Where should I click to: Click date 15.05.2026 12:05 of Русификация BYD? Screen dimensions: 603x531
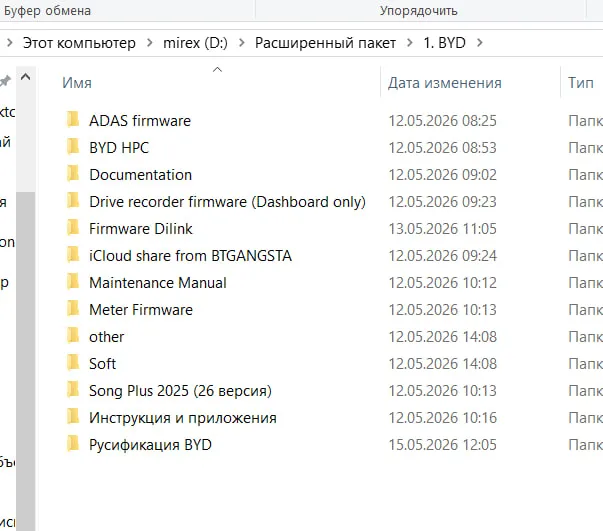point(443,445)
